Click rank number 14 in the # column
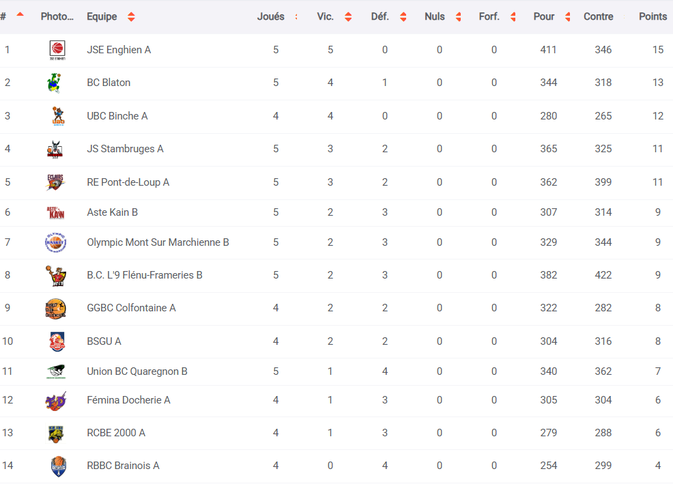673x495 pixels. [8, 465]
